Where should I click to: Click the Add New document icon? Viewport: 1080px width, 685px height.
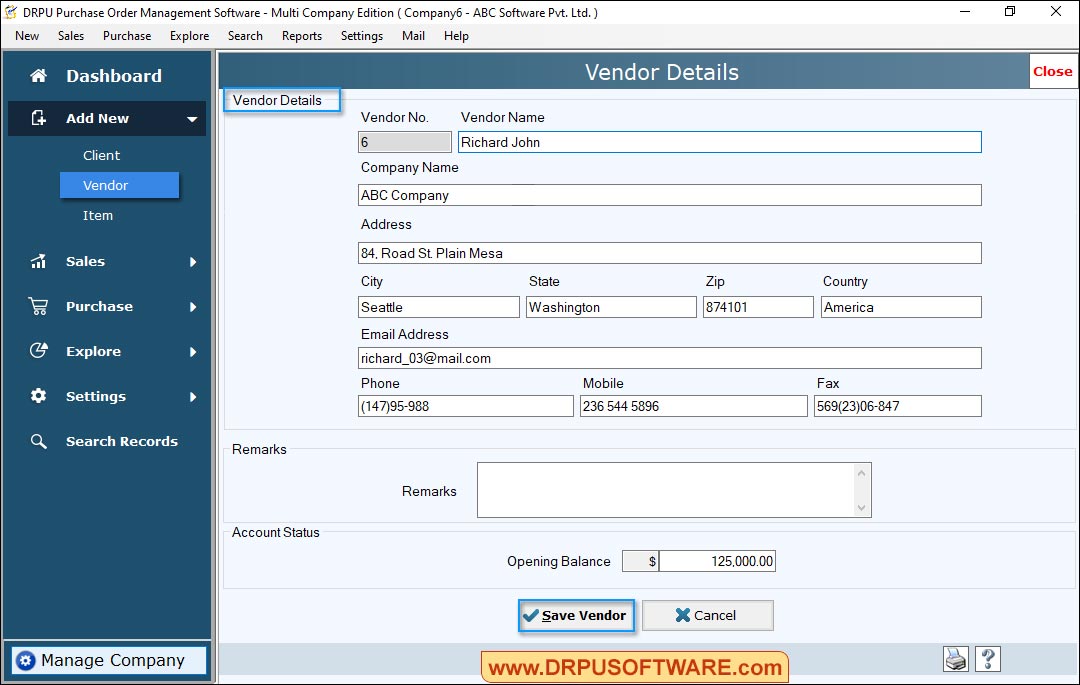38,118
